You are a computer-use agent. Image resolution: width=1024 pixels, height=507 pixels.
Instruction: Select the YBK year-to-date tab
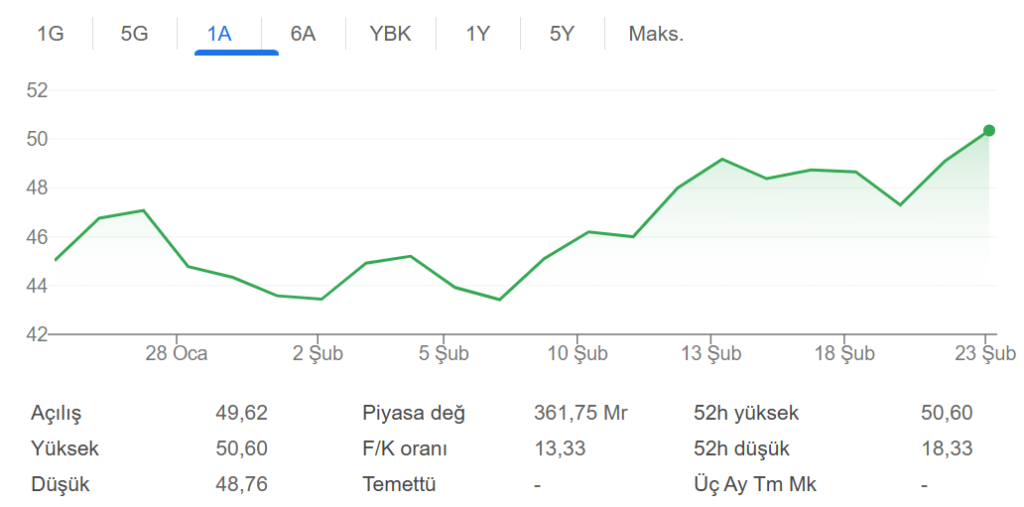(x=390, y=33)
